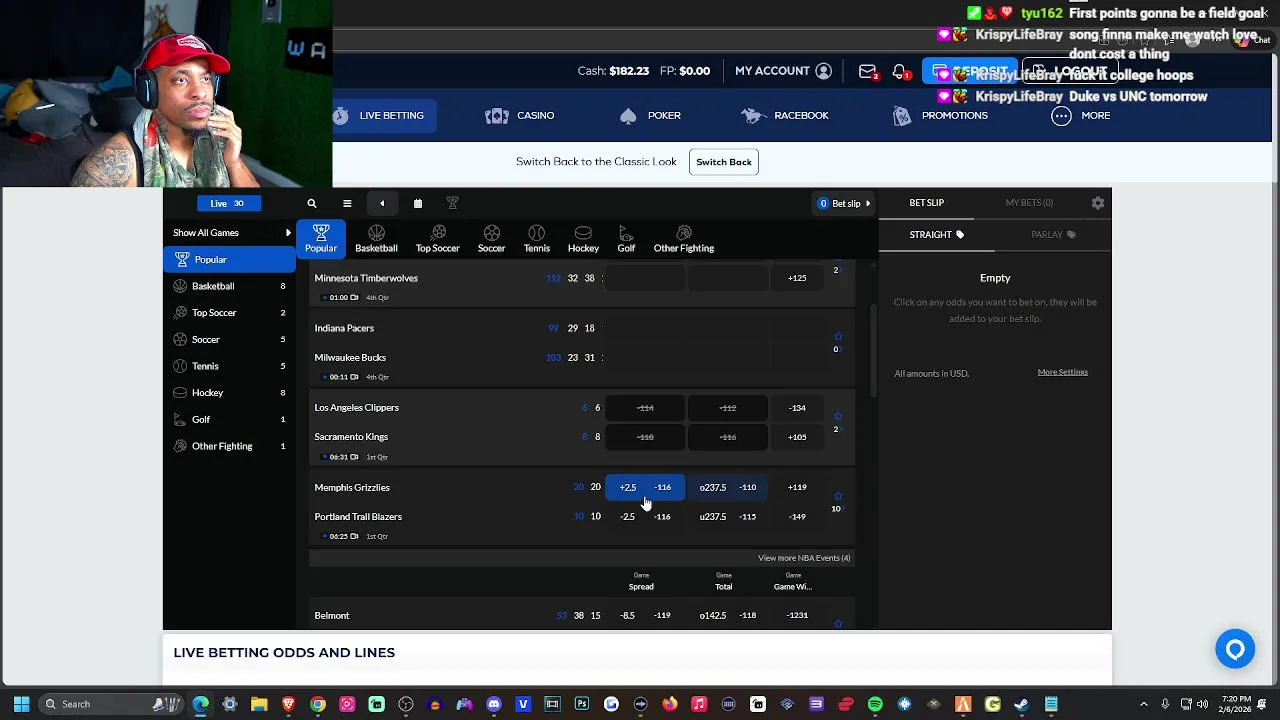Screen dimensions: 1280x720
Task: Favorite the Clippers vs Kings game star
Action: pos(838,416)
